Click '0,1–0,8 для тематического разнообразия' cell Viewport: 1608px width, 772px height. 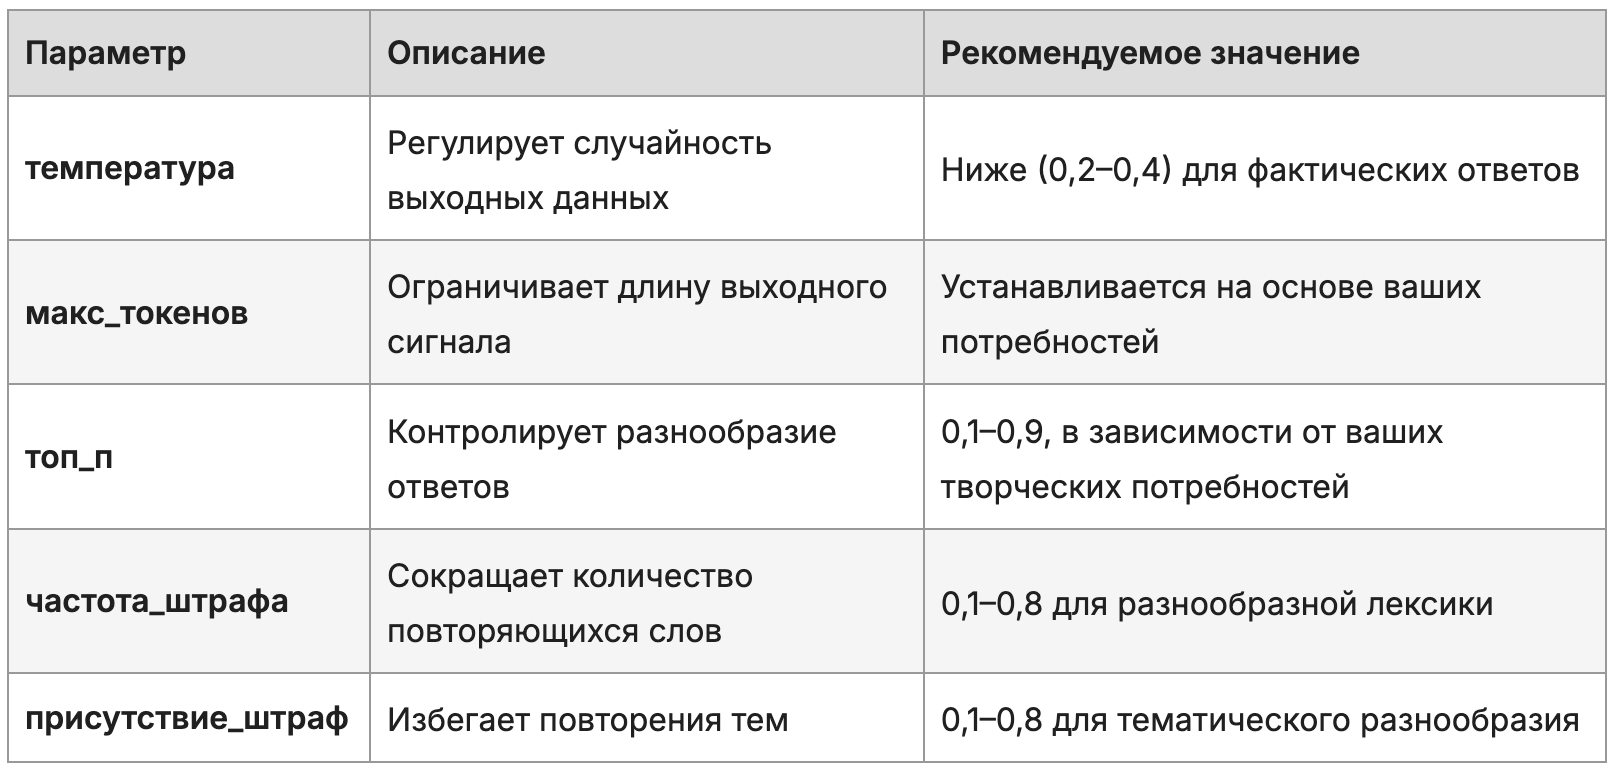pyautogui.click(x=1260, y=720)
